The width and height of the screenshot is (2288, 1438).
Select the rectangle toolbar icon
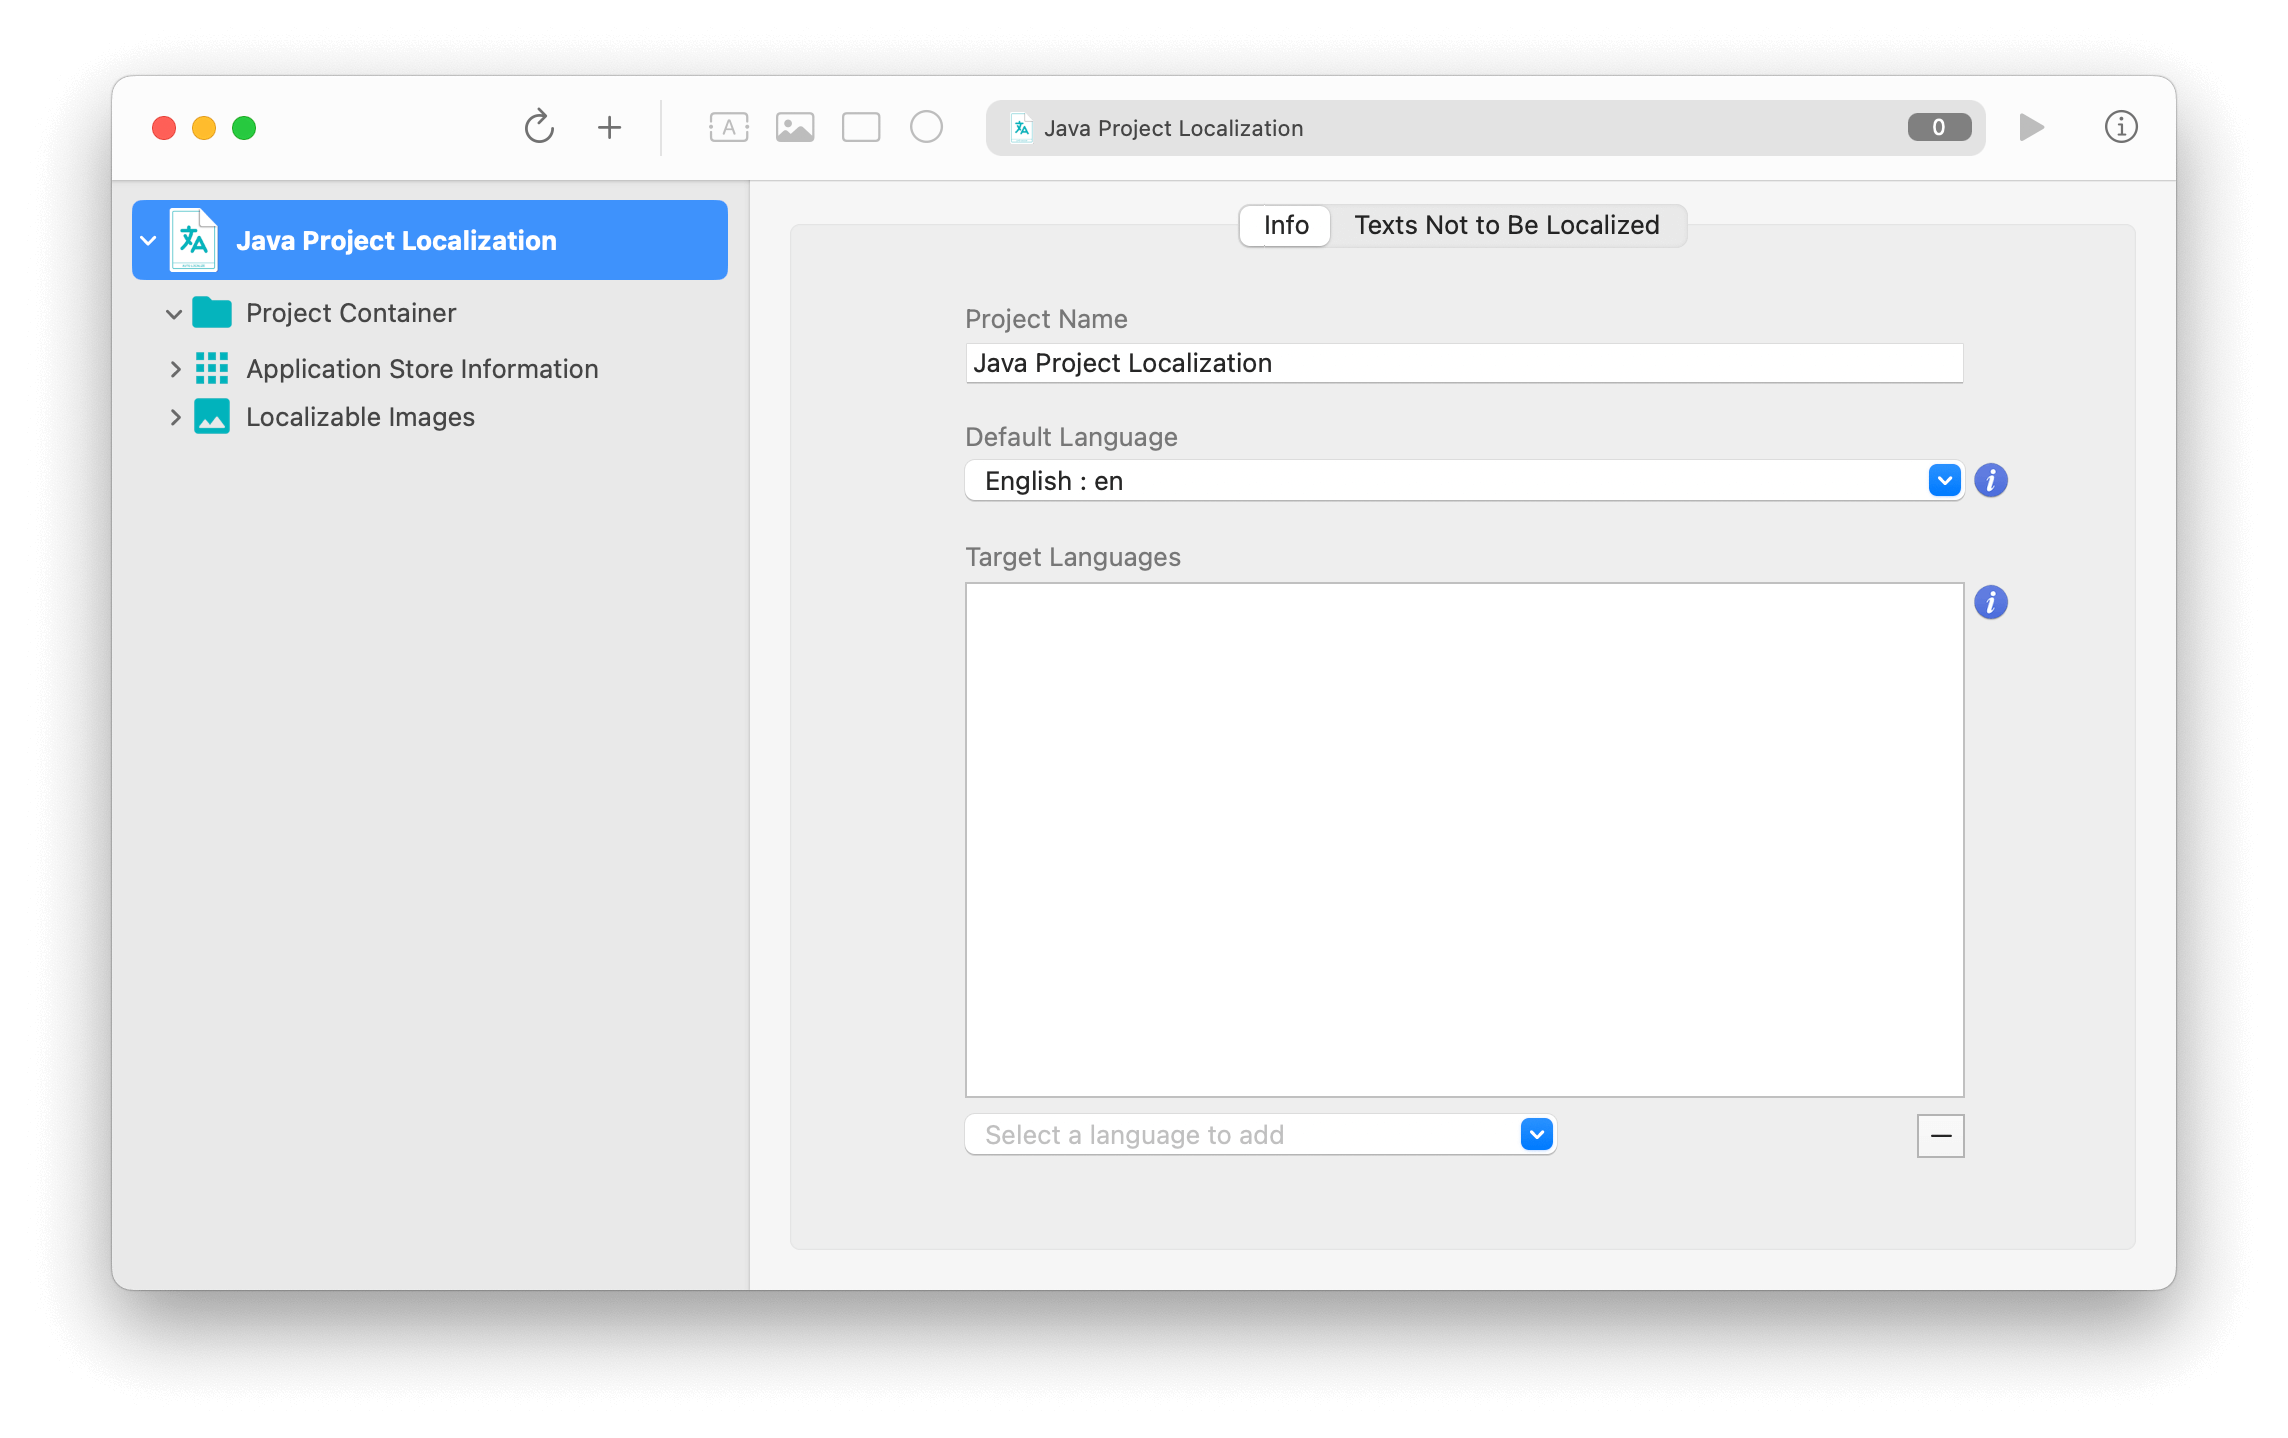point(861,127)
